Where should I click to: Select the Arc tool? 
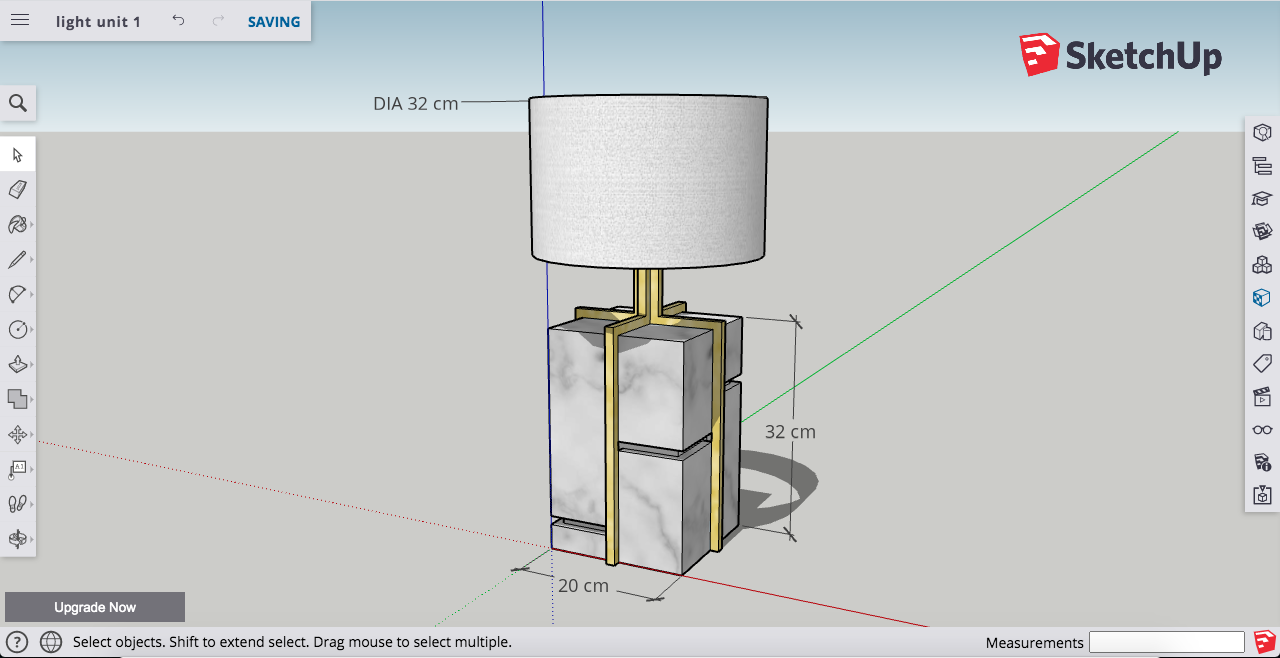[x=18, y=294]
